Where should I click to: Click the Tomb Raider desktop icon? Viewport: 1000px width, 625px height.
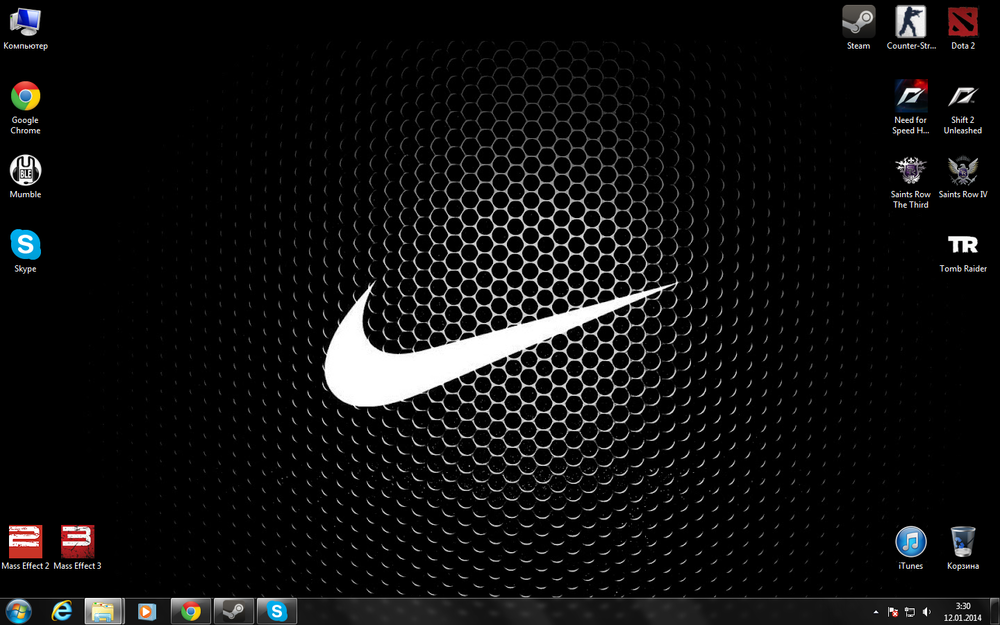pyautogui.click(x=962, y=246)
